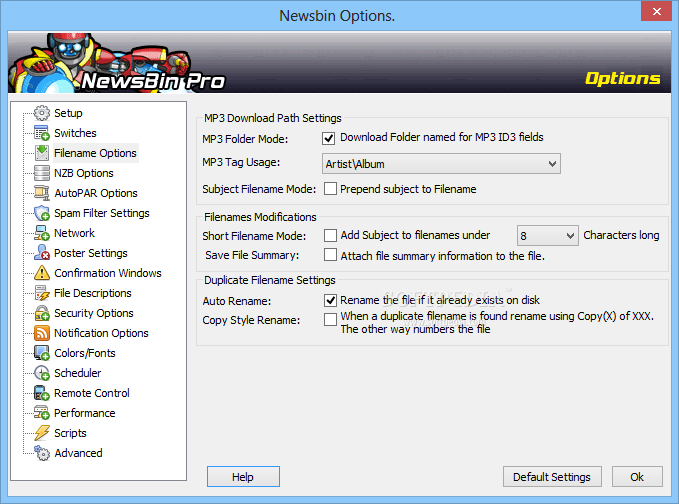This screenshot has height=504, width=679.
Task: Click the Advanced gears icon
Action: click(x=42, y=453)
